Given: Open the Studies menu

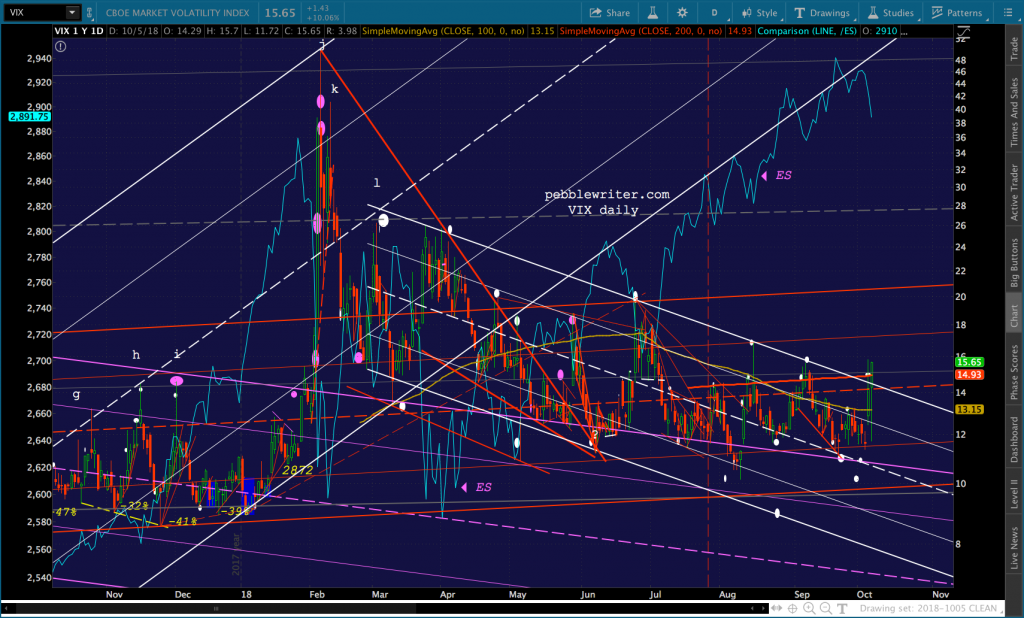Looking at the screenshot, I should click(890, 12).
